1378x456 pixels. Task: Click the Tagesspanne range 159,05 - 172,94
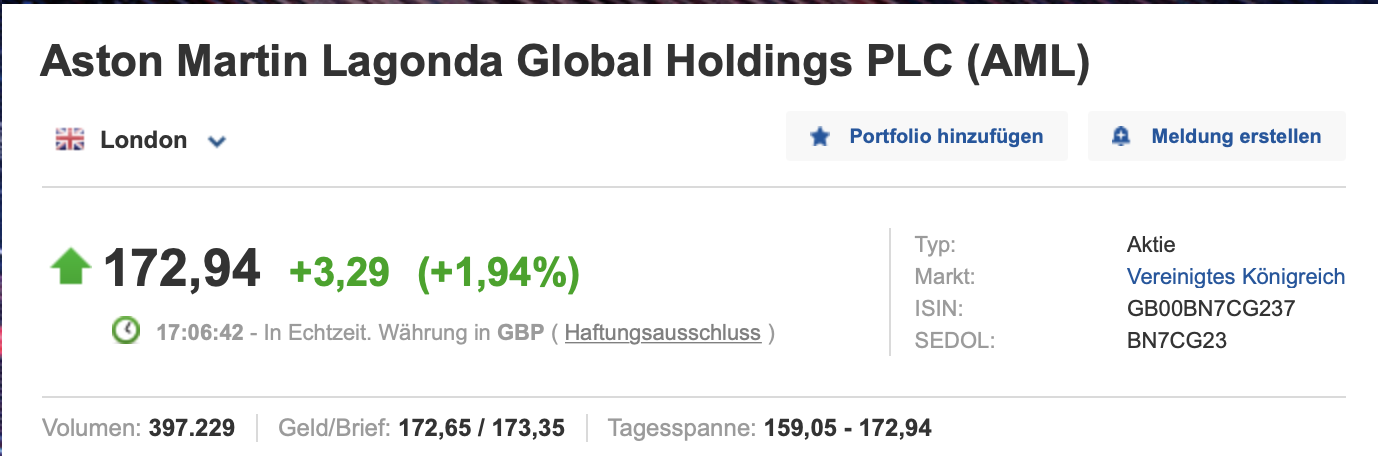pos(847,429)
